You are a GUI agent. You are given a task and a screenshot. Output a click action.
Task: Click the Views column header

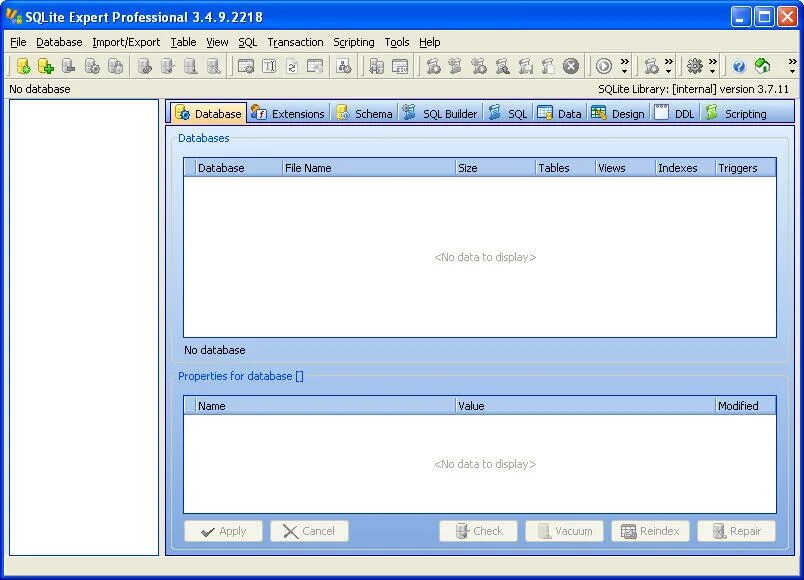click(x=625, y=168)
